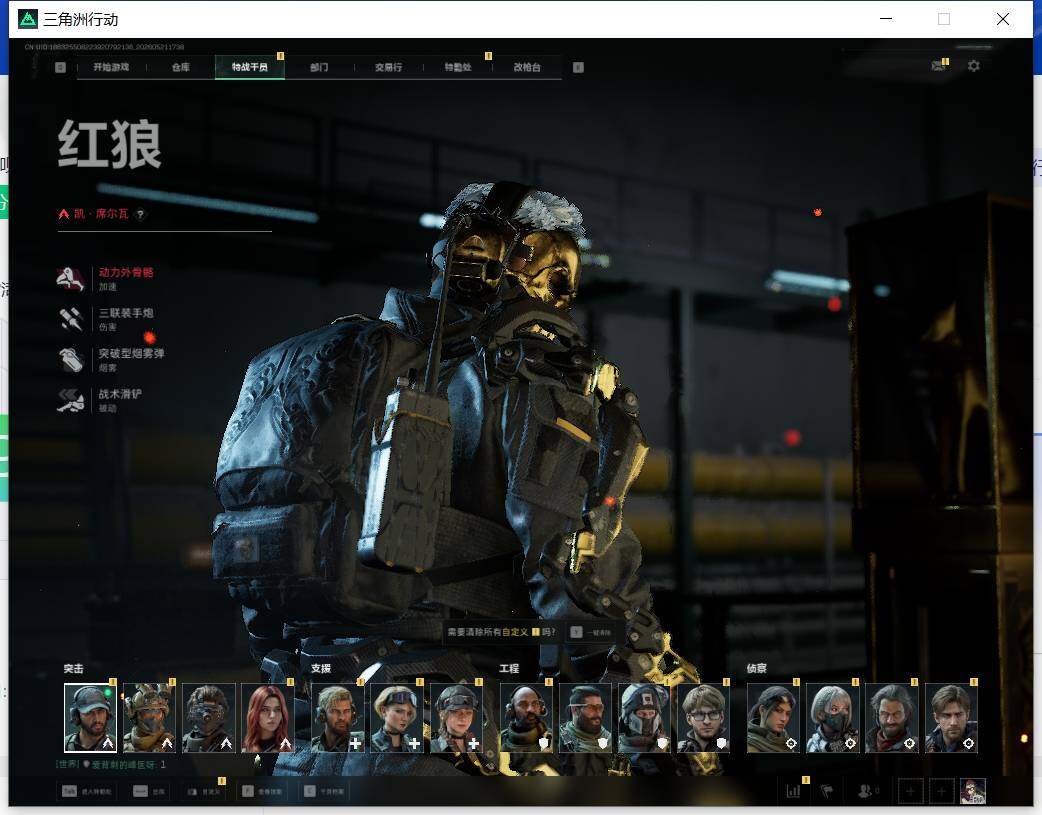Open the help icon beside 凯·席尔瓦
Image resolution: width=1042 pixels, height=815 pixels.
[140, 214]
